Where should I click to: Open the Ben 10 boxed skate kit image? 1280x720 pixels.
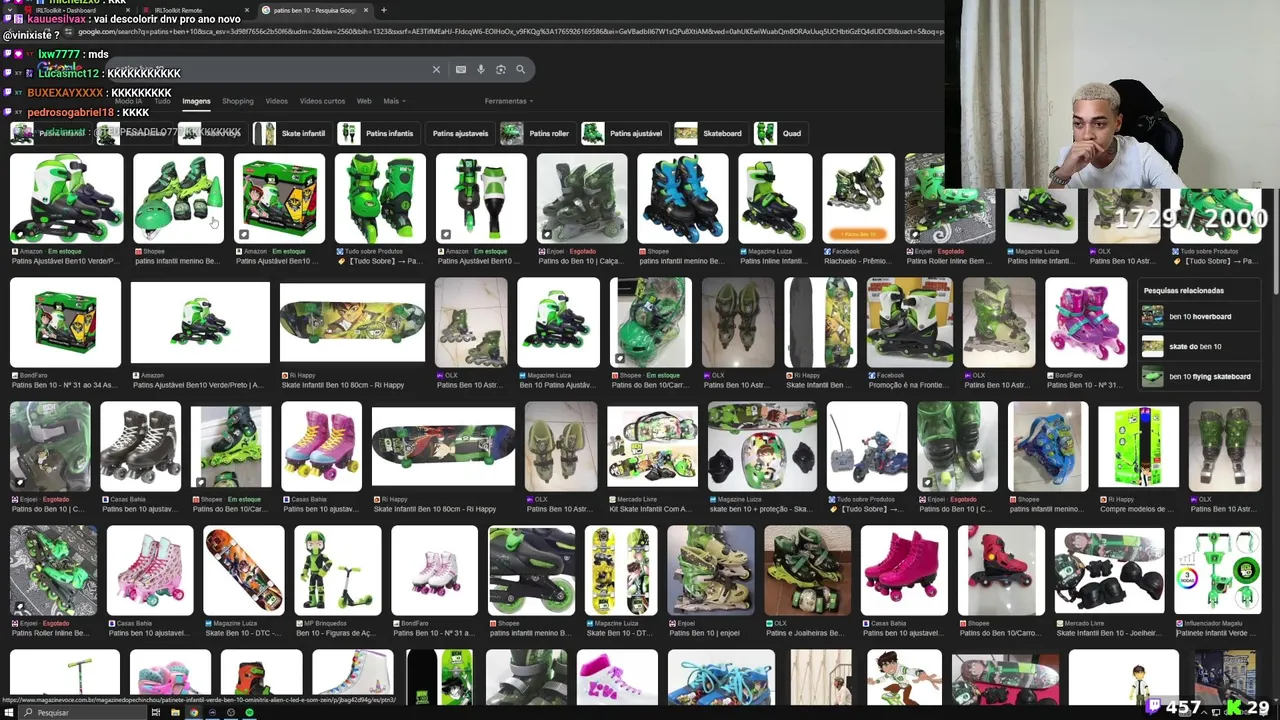coord(279,198)
